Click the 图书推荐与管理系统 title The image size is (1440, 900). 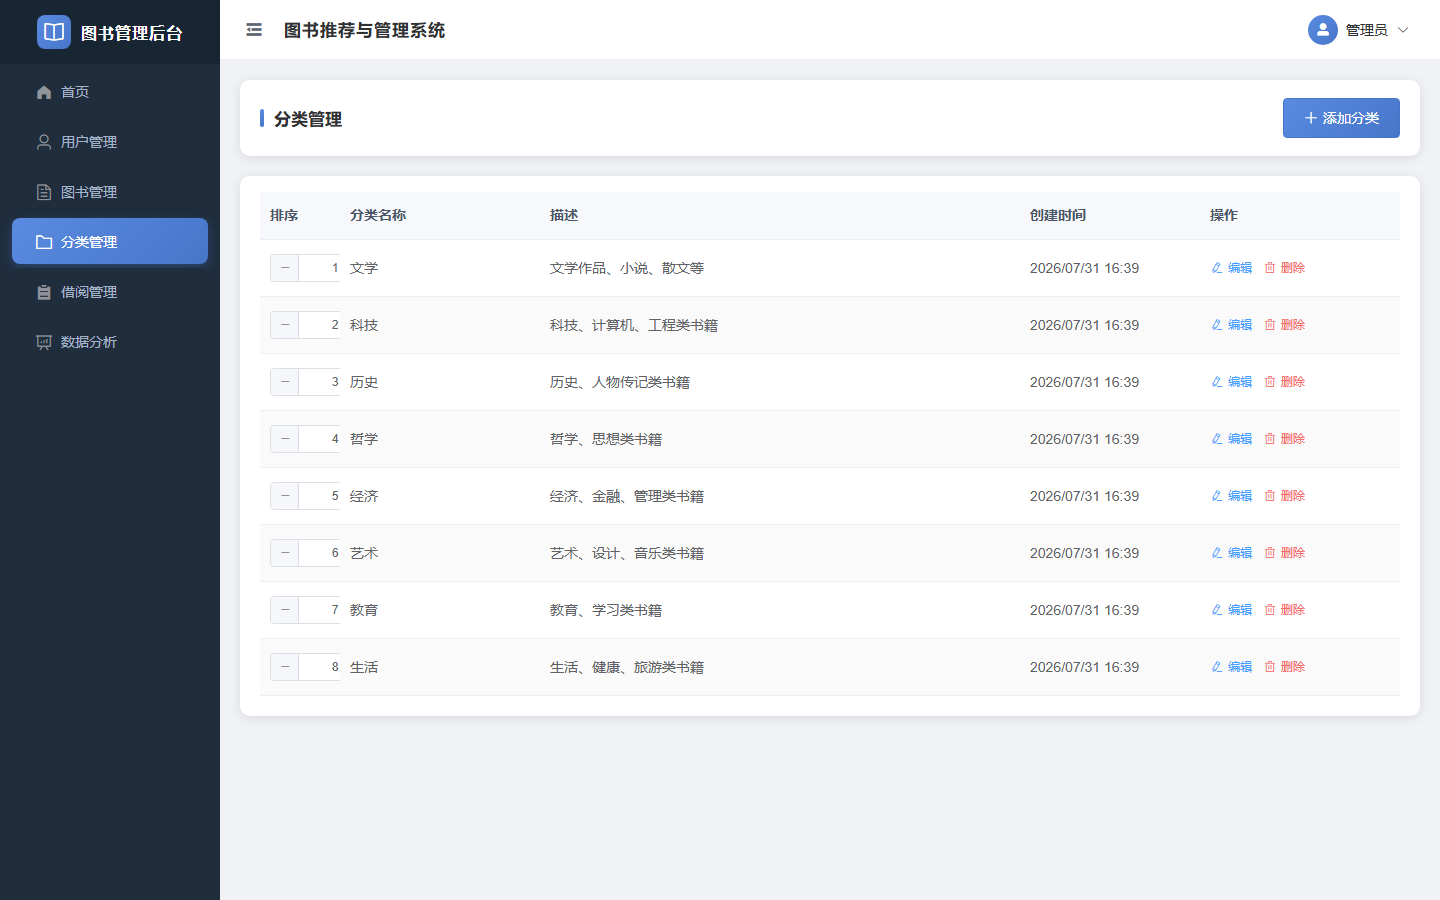[364, 30]
